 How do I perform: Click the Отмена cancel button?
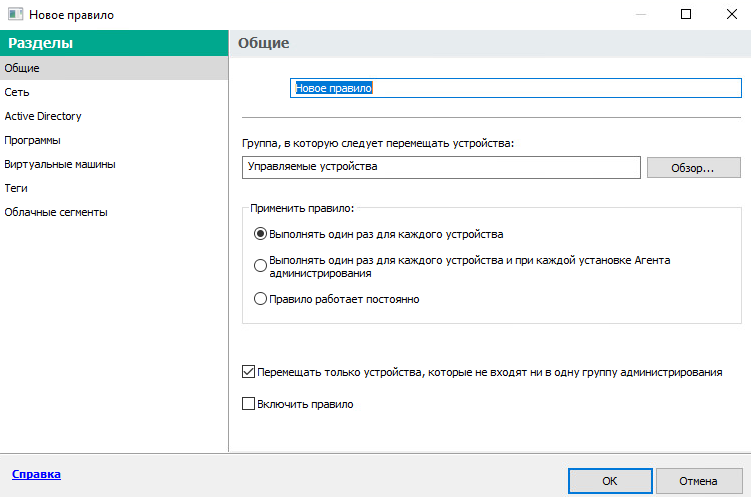(x=698, y=481)
